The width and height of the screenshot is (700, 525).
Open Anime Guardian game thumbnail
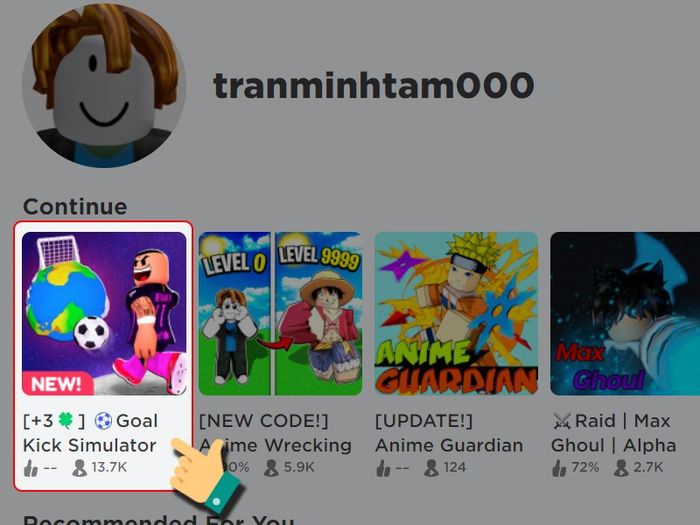pyautogui.click(x=456, y=313)
